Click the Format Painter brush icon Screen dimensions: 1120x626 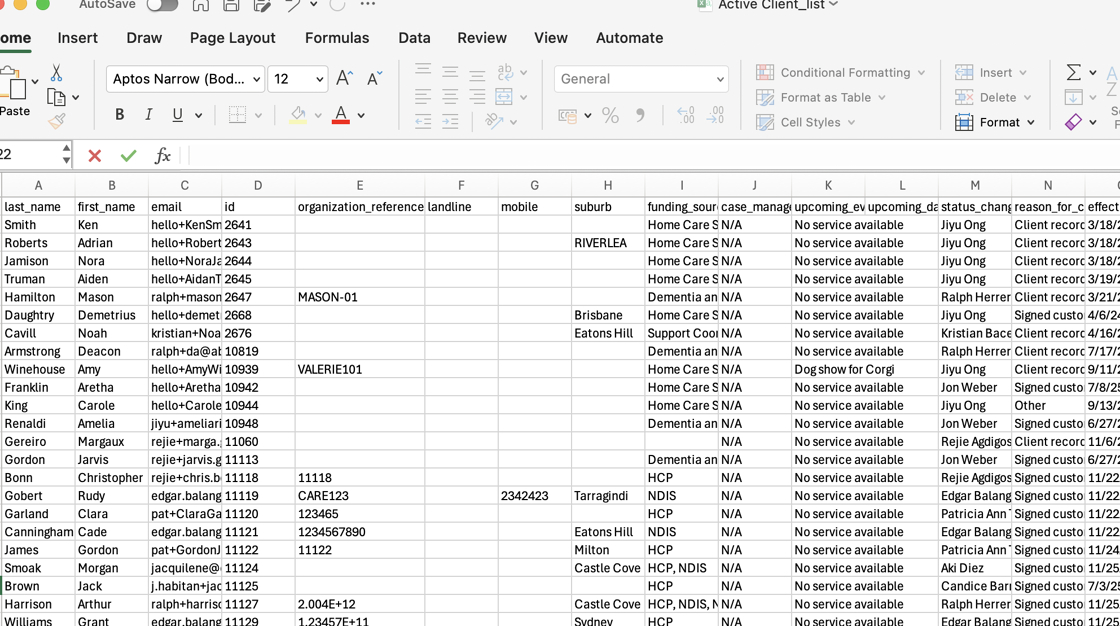click(56, 121)
